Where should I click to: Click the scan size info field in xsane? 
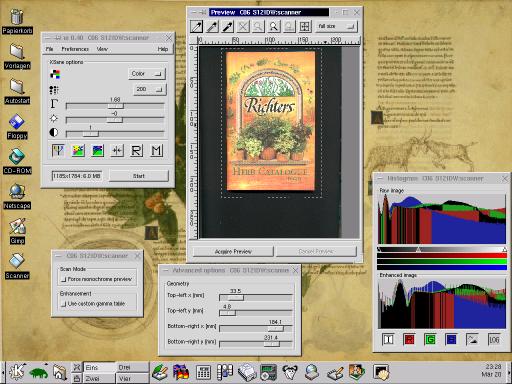tap(77, 176)
